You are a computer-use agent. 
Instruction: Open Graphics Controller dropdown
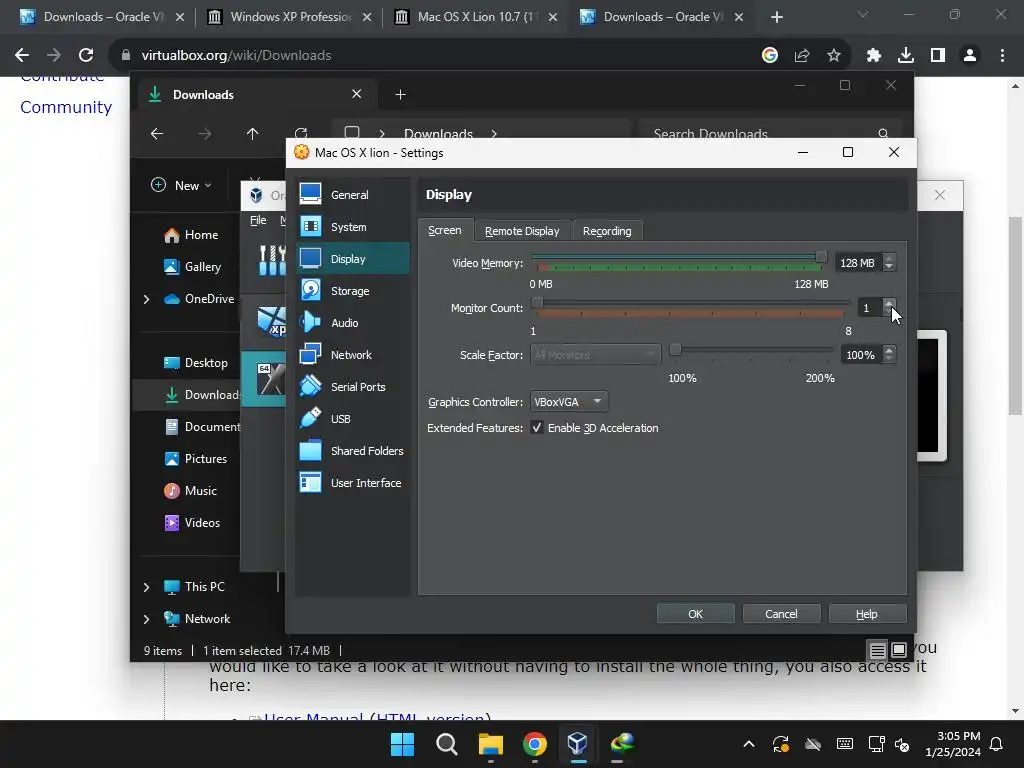coord(569,402)
